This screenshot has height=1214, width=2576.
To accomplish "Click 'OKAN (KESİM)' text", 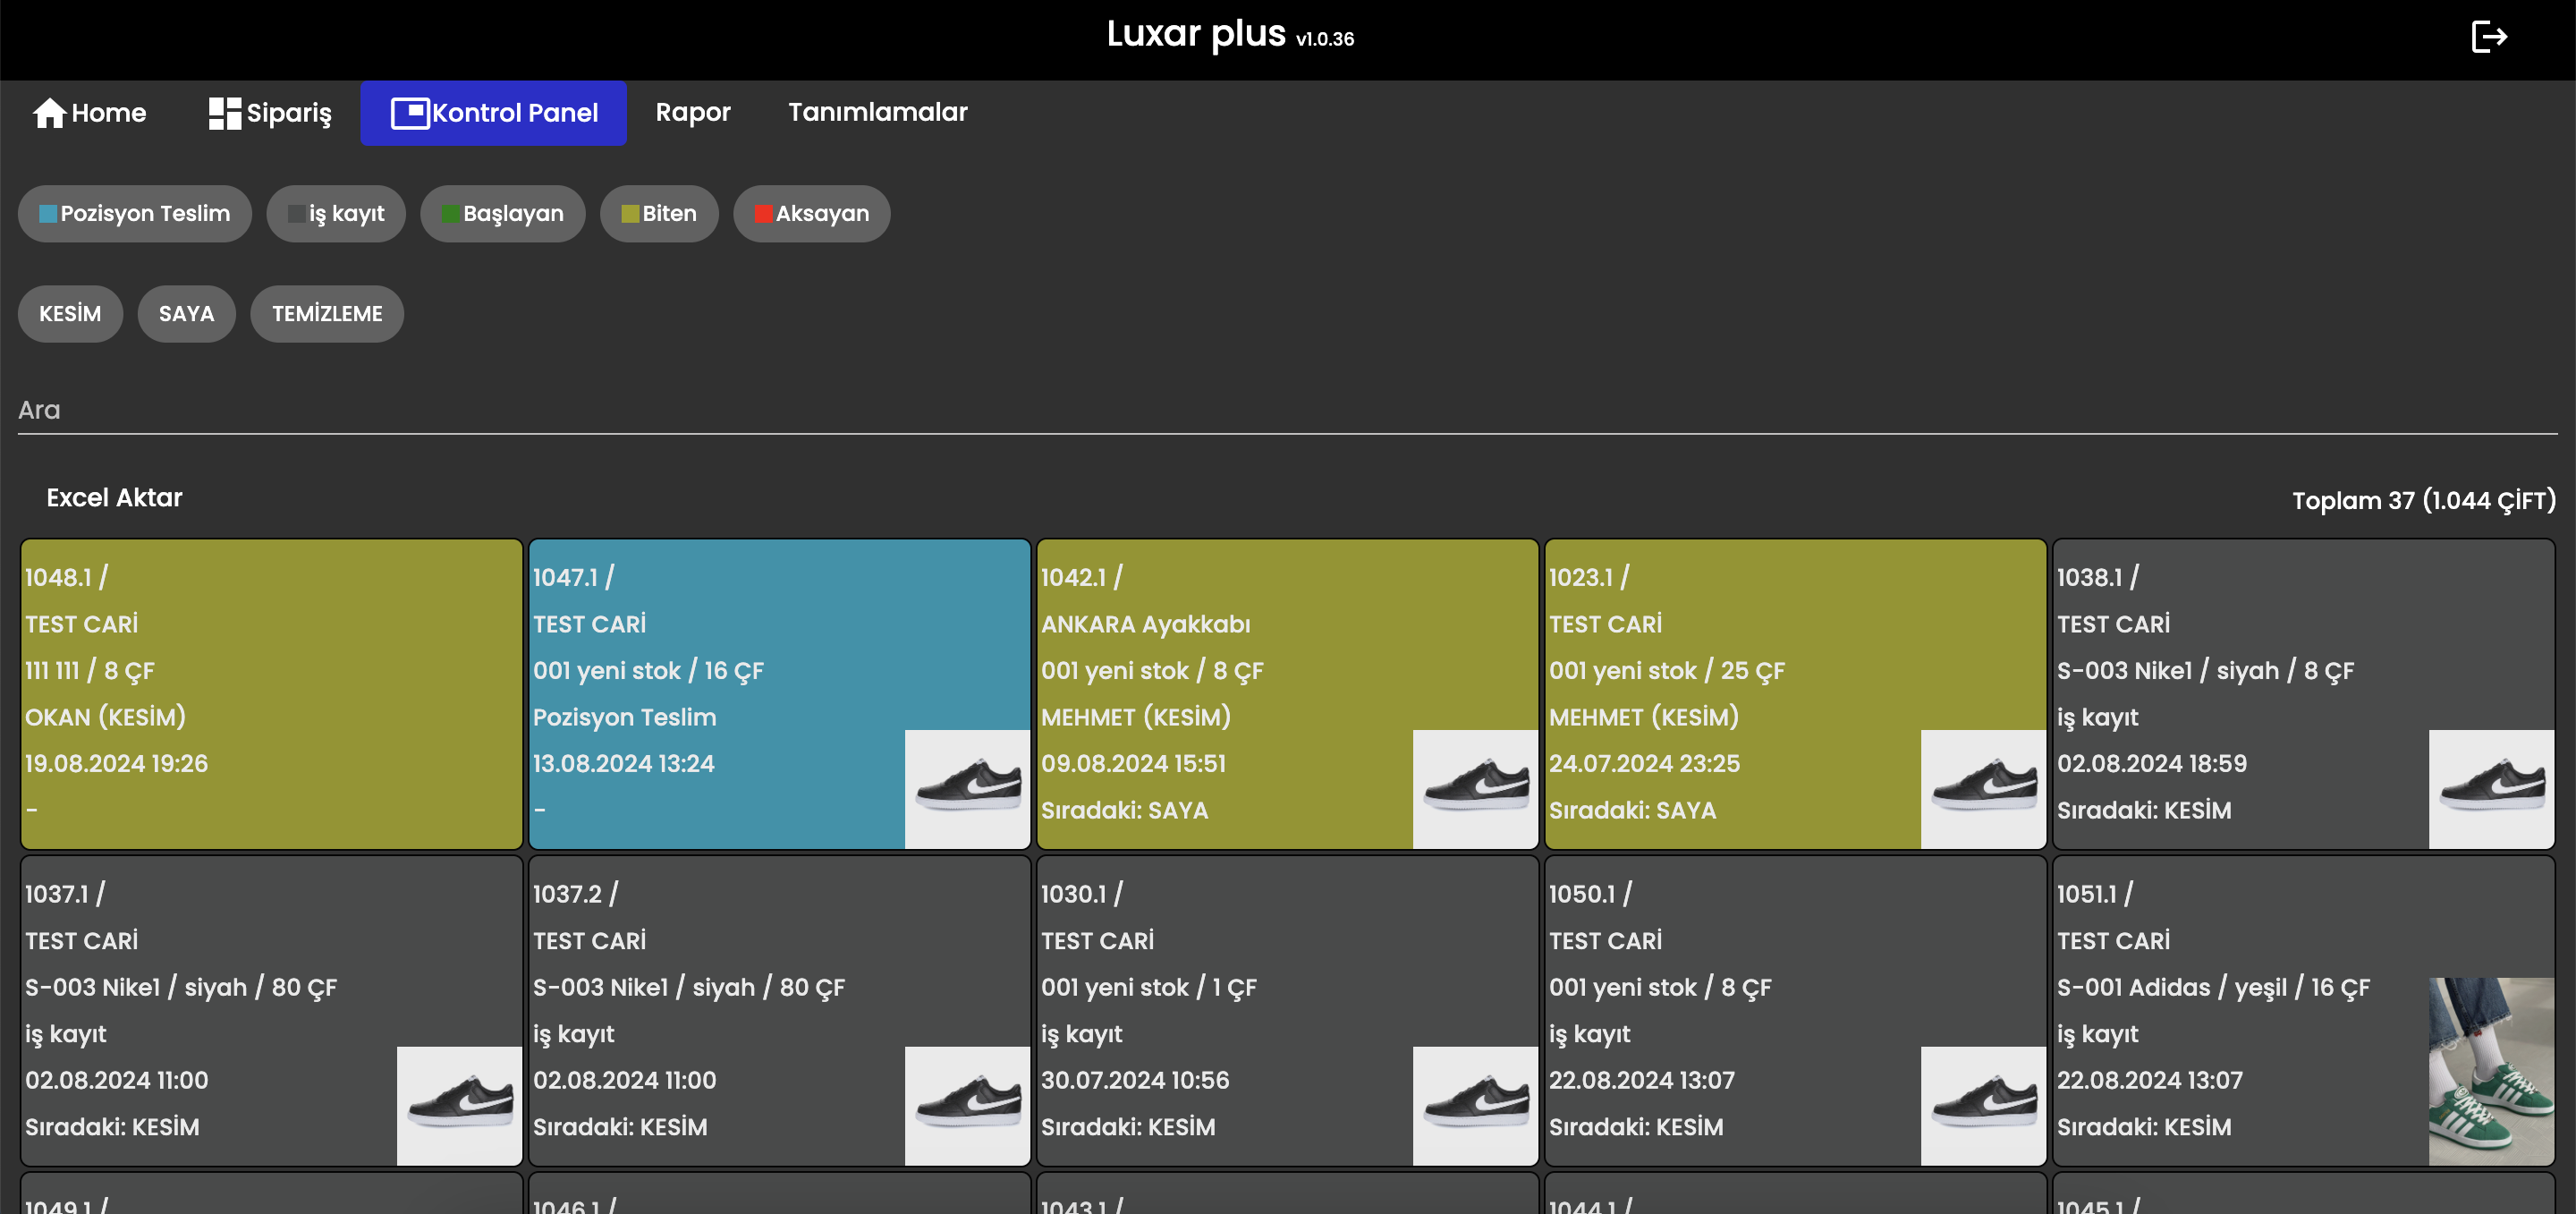I will pos(106,718).
